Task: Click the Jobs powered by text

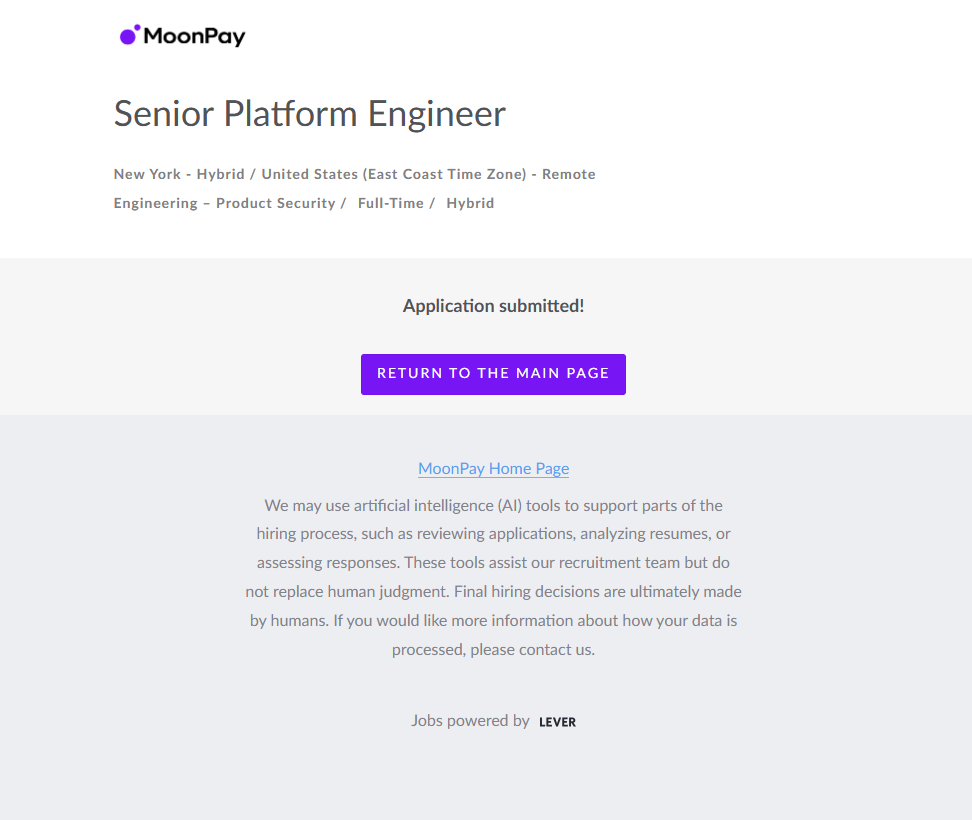Action: point(470,720)
